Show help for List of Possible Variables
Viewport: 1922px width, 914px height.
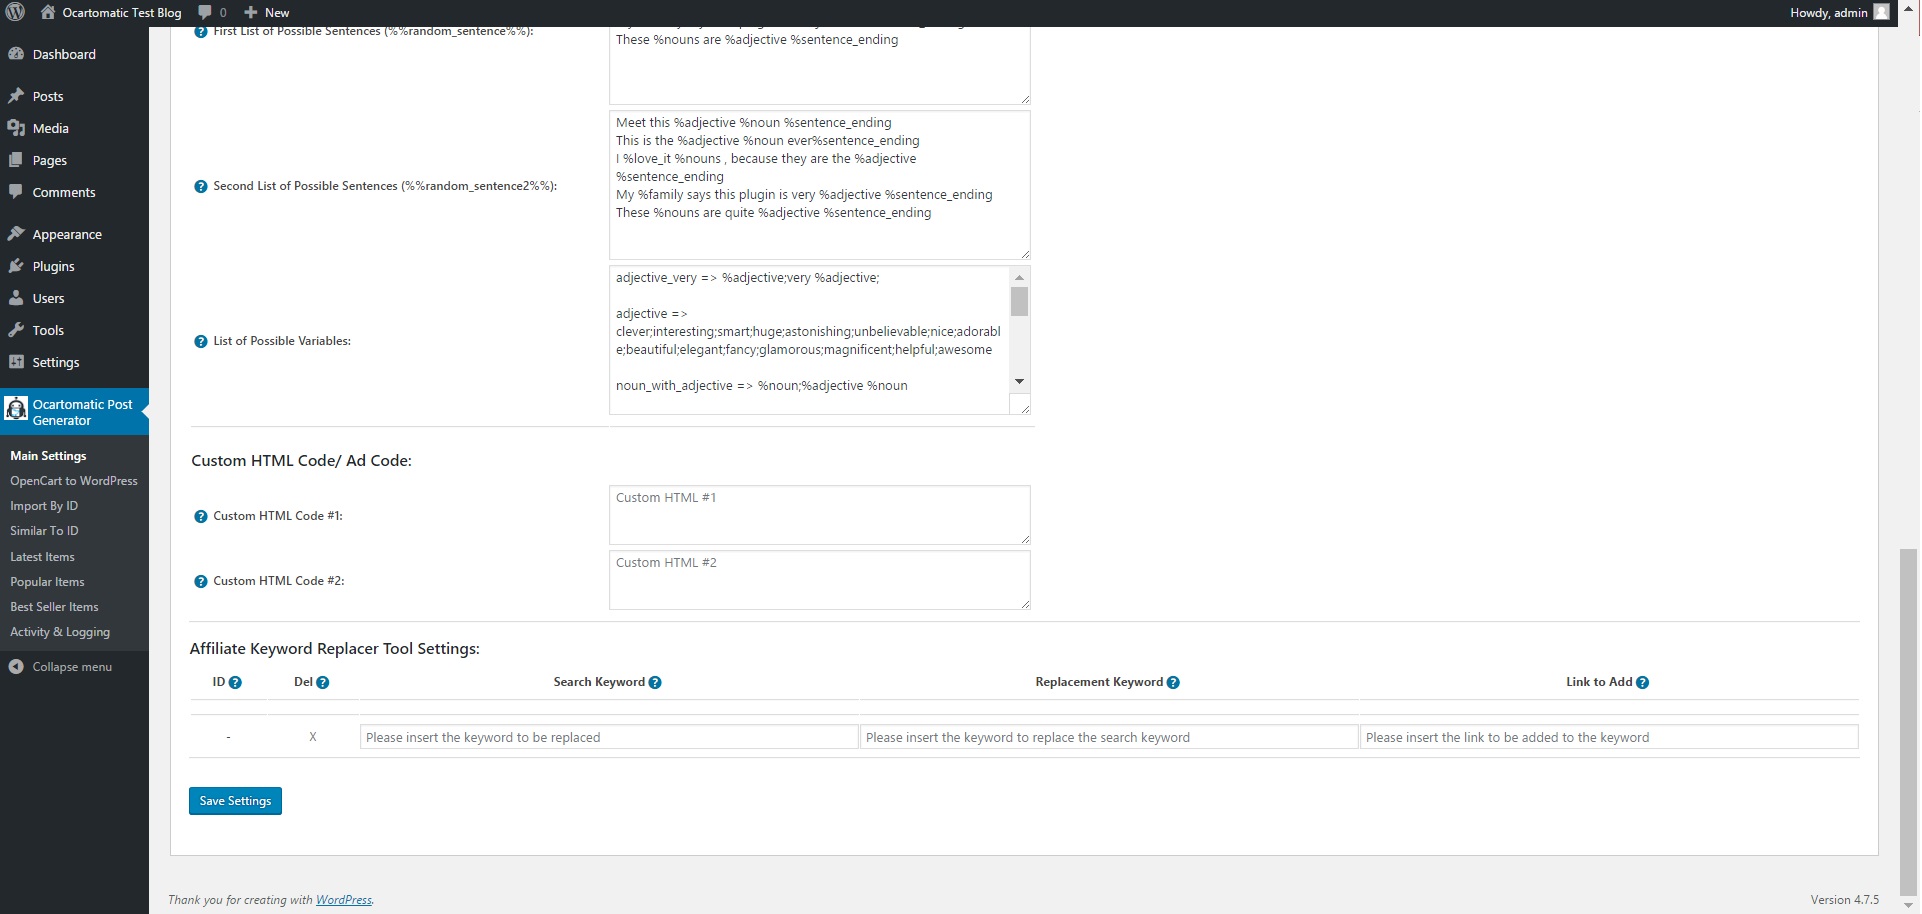point(200,342)
